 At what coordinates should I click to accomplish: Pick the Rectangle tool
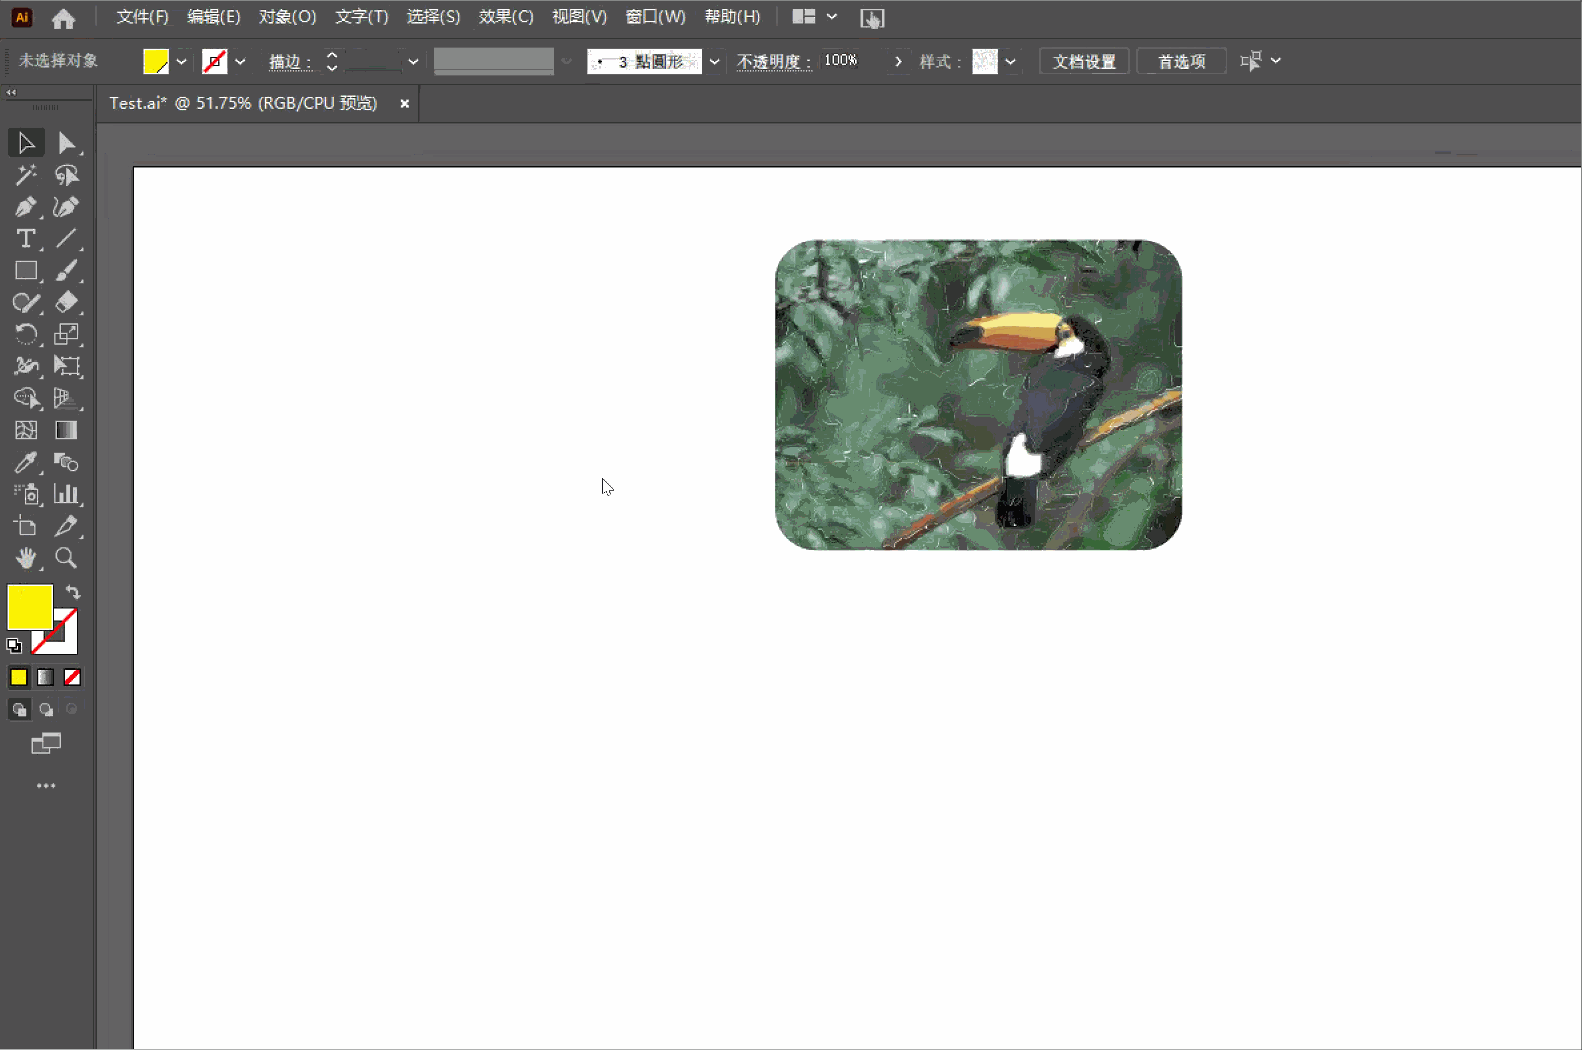click(26, 271)
